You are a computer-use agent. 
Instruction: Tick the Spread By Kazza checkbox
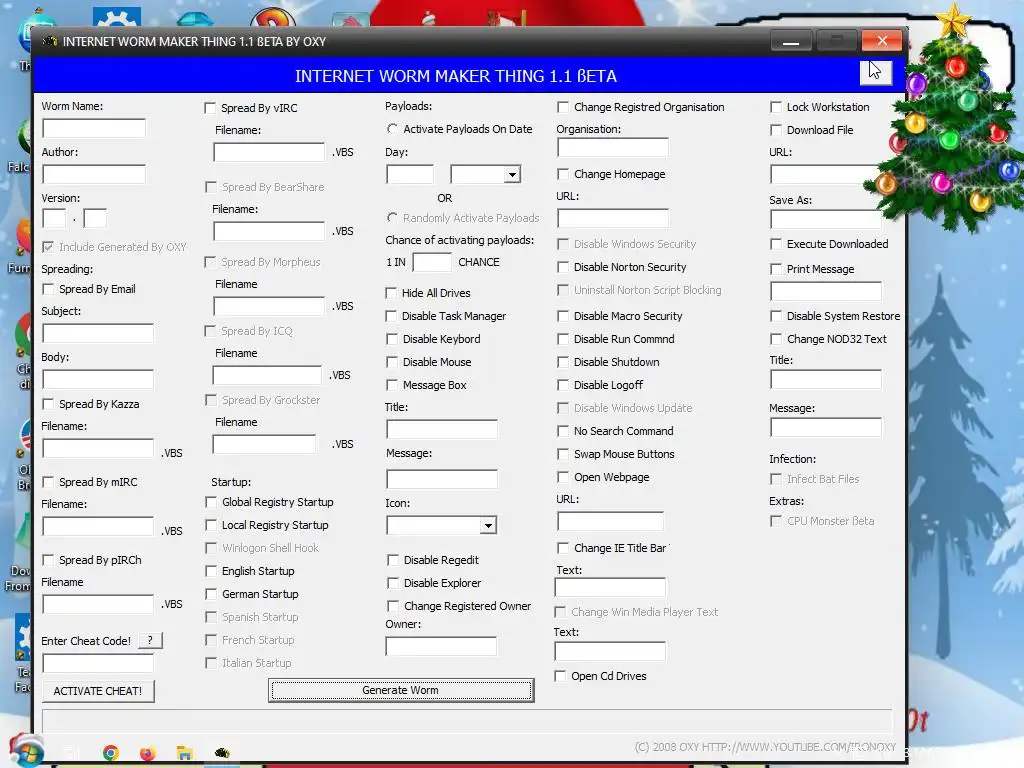(48, 404)
